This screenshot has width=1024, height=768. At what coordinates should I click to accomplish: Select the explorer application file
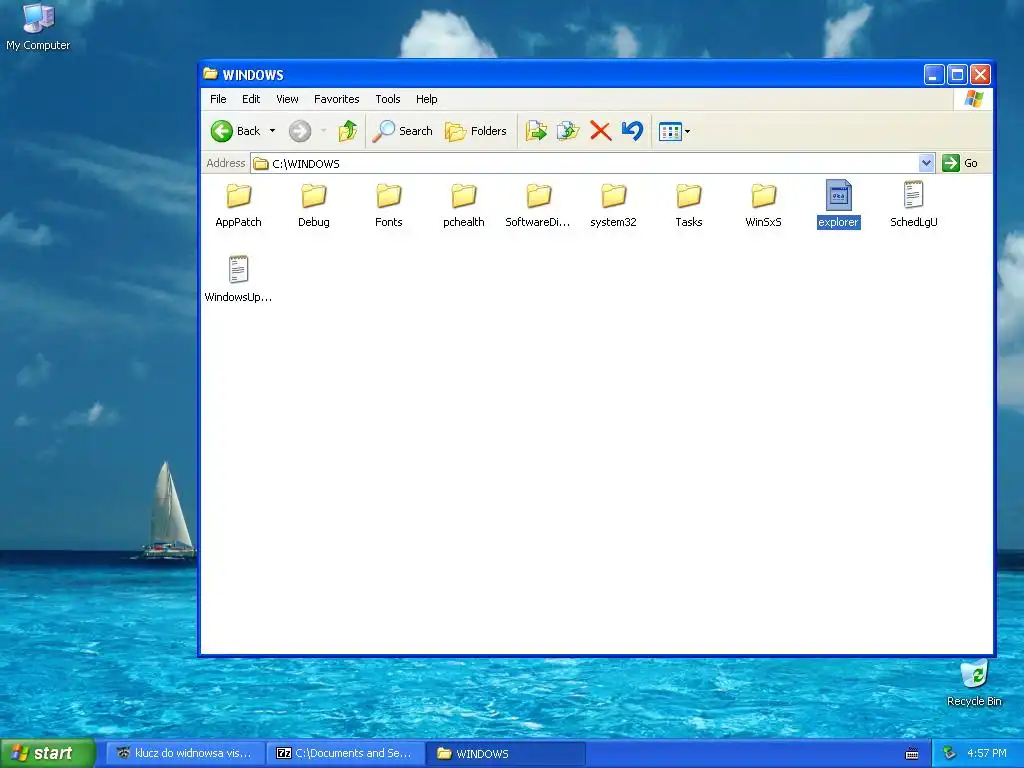[x=839, y=205]
